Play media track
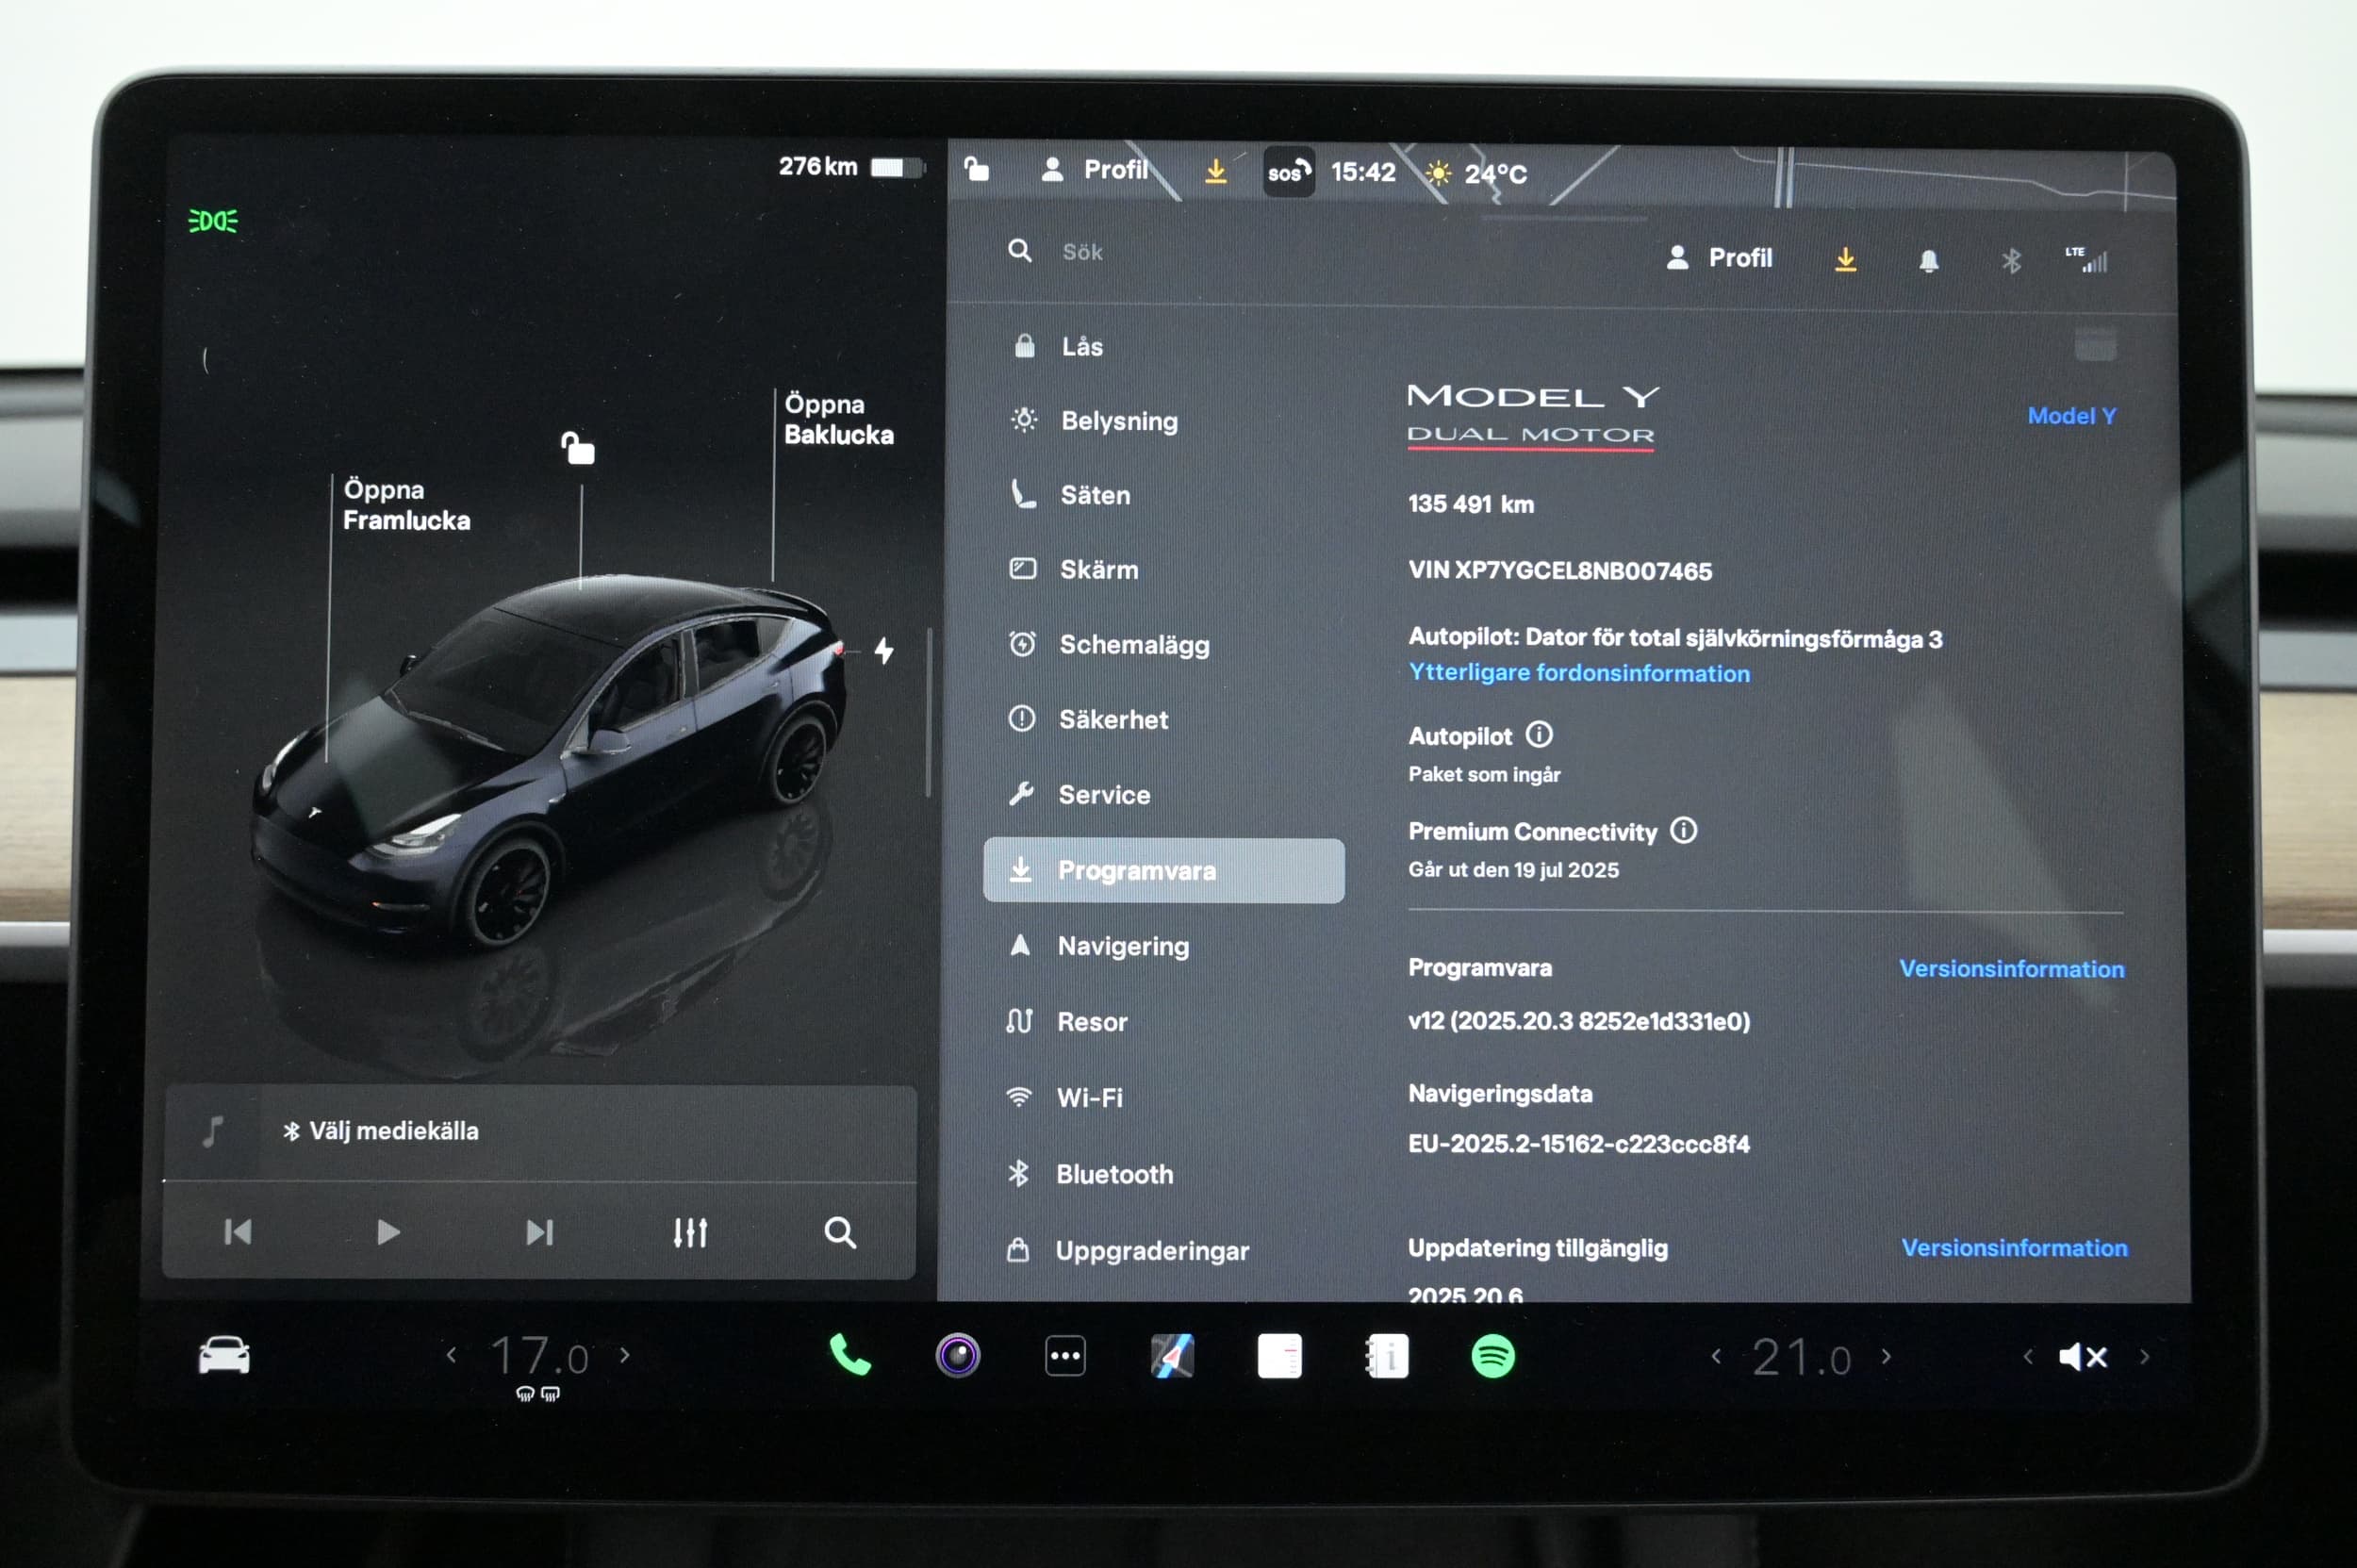 click(388, 1232)
